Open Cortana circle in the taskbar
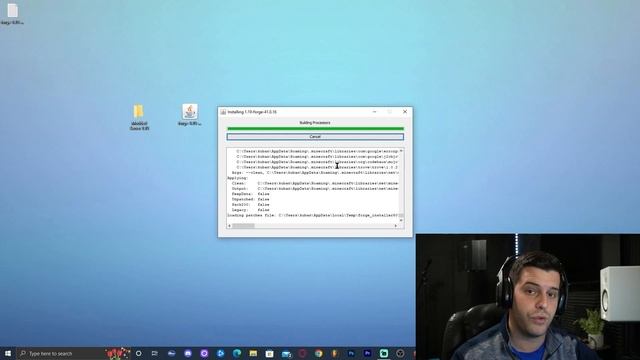640x360 pixels. click(x=139, y=353)
